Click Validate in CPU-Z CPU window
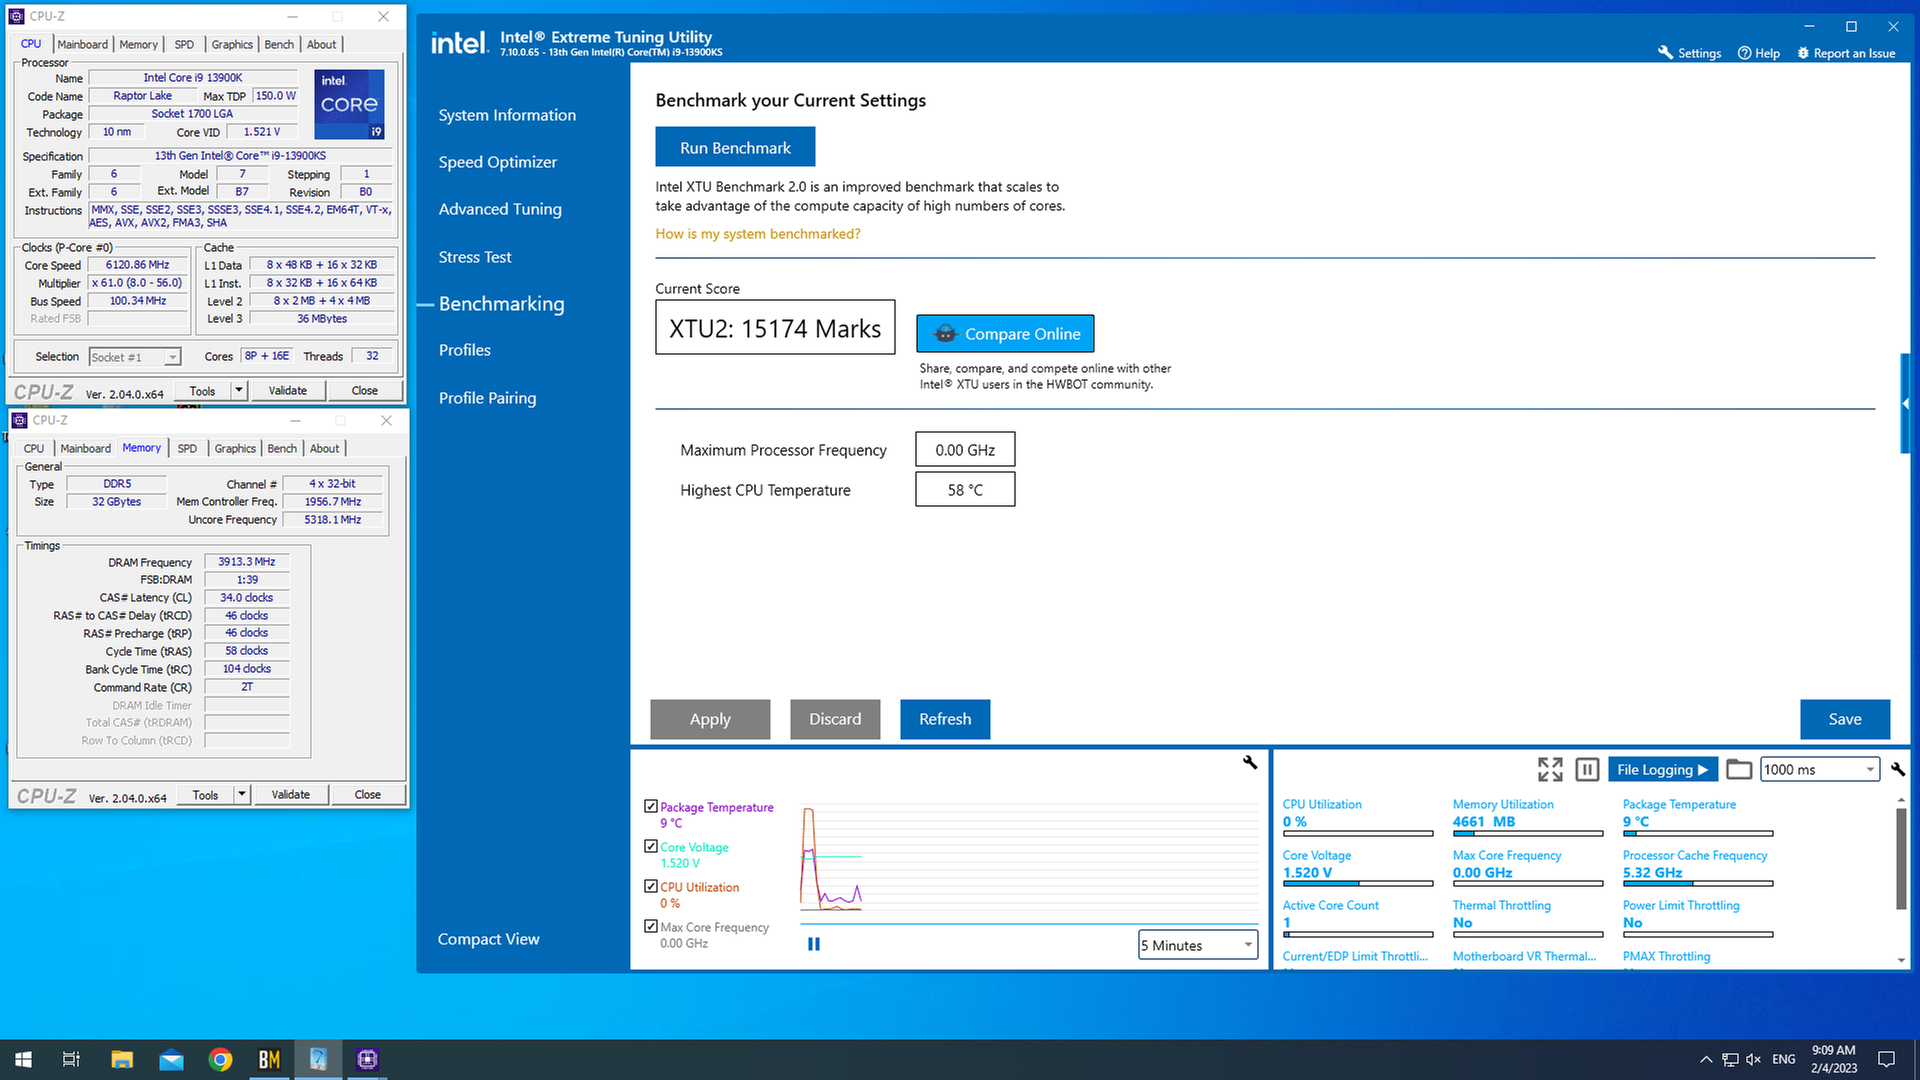The image size is (1920, 1080). coord(288,391)
